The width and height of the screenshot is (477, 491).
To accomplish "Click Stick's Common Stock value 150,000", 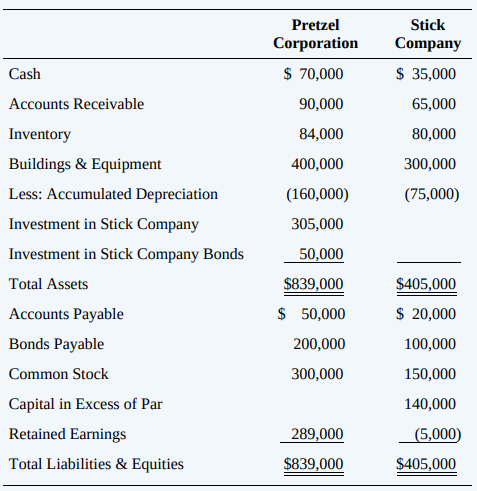I will click(430, 374).
